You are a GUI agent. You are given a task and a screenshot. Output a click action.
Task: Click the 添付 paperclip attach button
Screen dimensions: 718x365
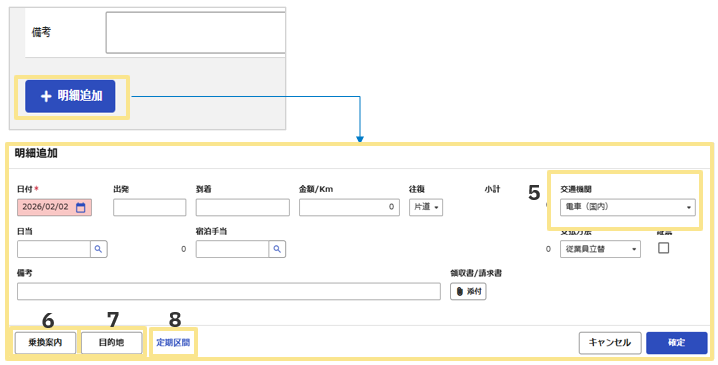(x=468, y=291)
